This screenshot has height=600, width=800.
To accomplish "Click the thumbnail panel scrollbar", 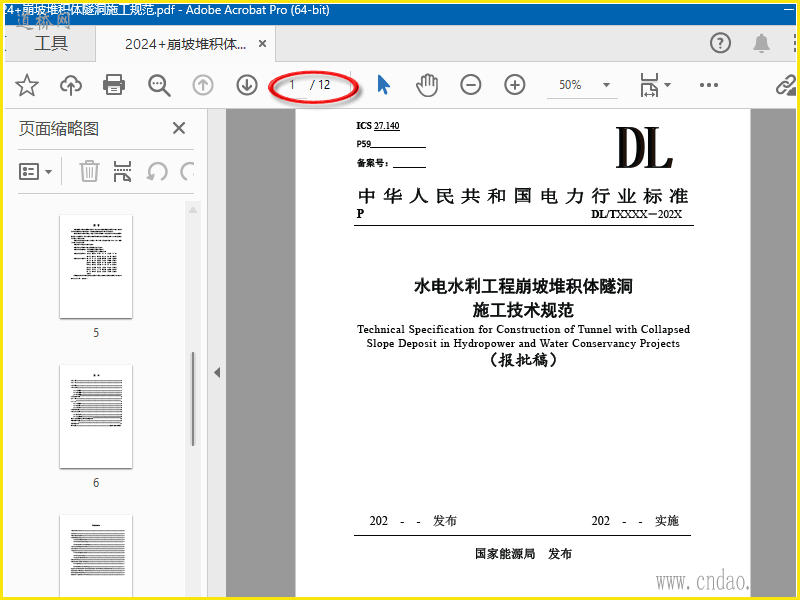I will [193, 398].
